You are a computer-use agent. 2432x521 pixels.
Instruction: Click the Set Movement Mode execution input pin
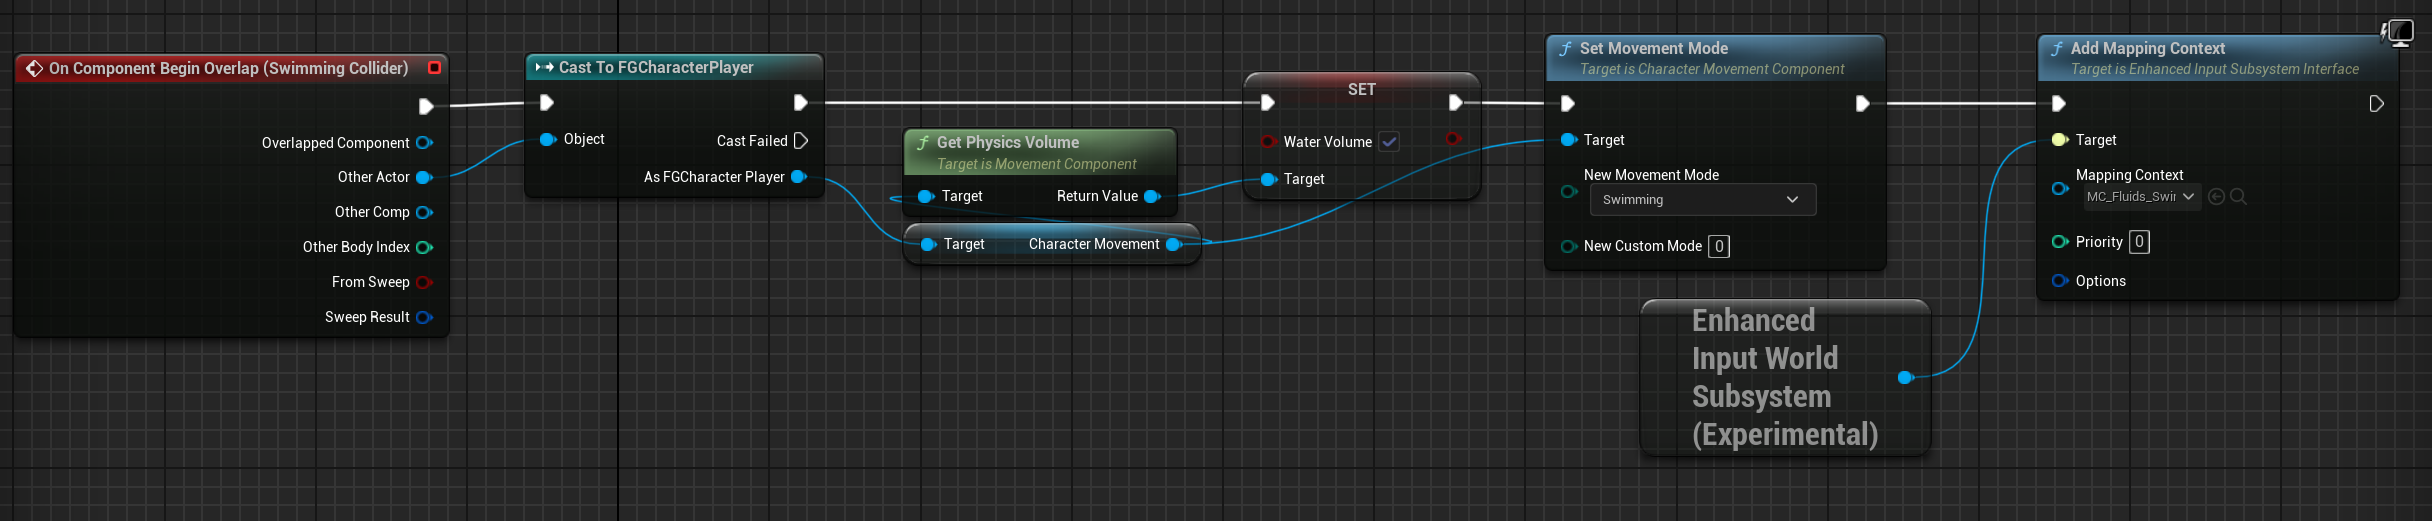(x=1568, y=104)
